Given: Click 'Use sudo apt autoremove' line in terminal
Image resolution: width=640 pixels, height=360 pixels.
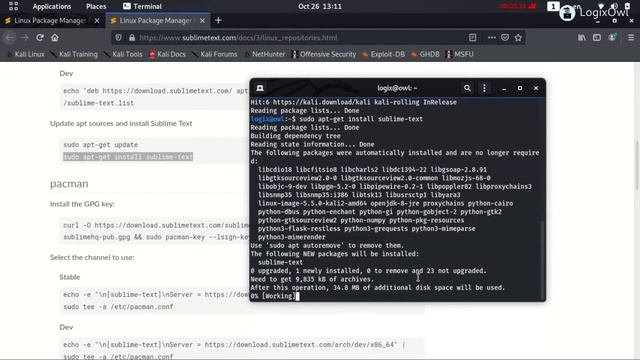Looking at the screenshot, I should point(327,246).
